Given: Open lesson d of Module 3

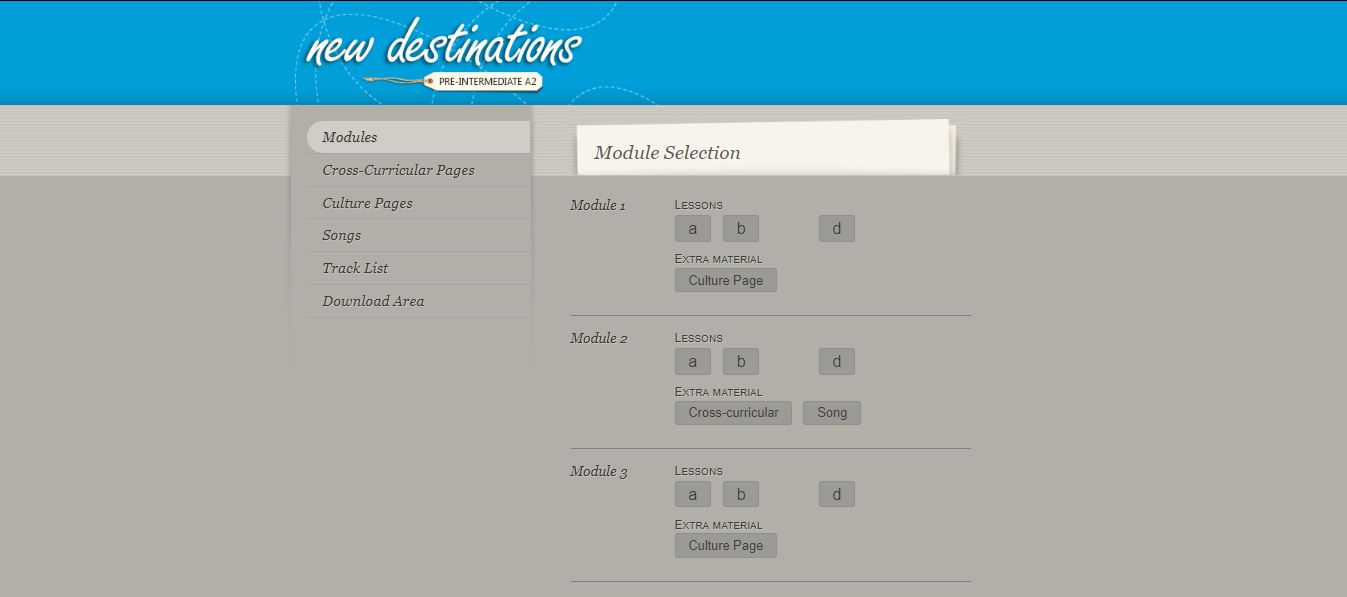Looking at the screenshot, I should pos(837,495).
